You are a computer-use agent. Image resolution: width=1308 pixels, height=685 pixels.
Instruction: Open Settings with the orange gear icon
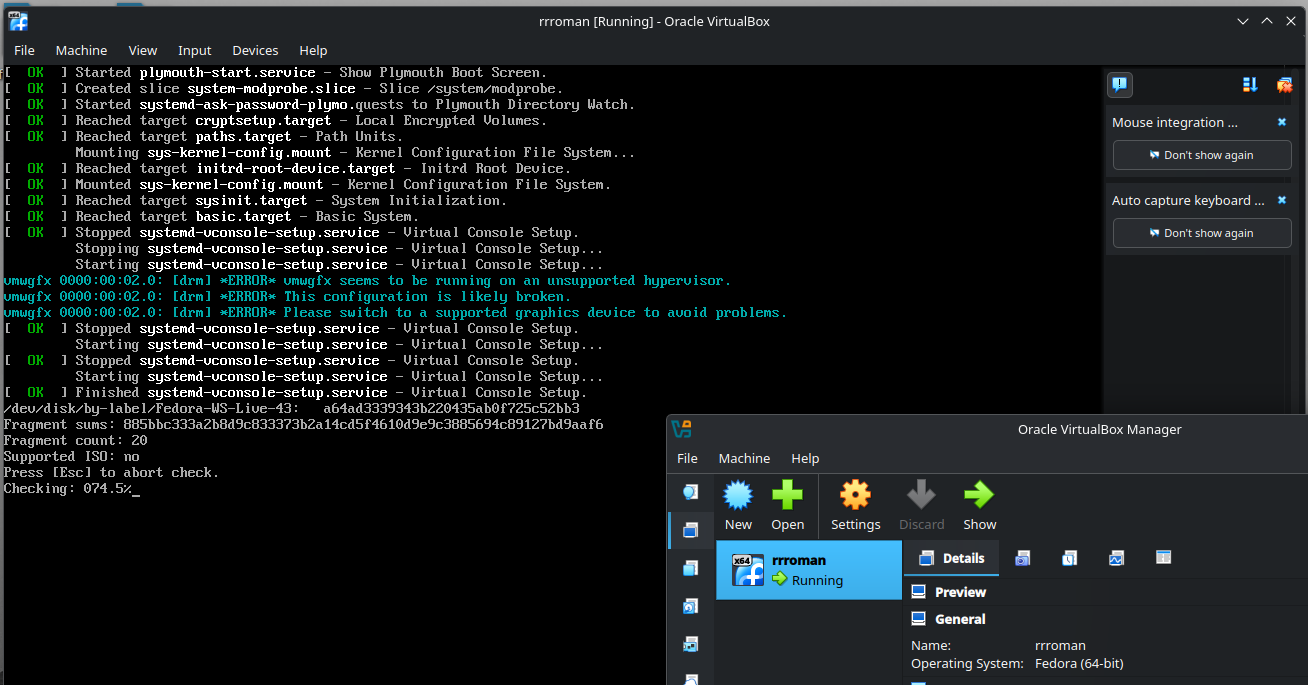click(x=855, y=505)
